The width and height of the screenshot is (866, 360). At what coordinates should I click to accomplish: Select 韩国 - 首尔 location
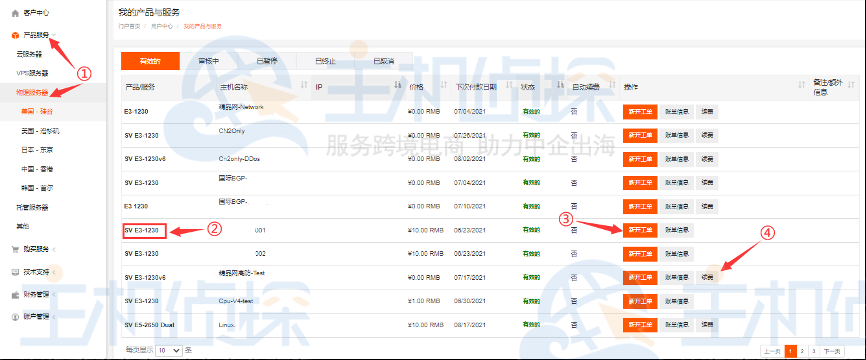pyautogui.click(x=37, y=188)
